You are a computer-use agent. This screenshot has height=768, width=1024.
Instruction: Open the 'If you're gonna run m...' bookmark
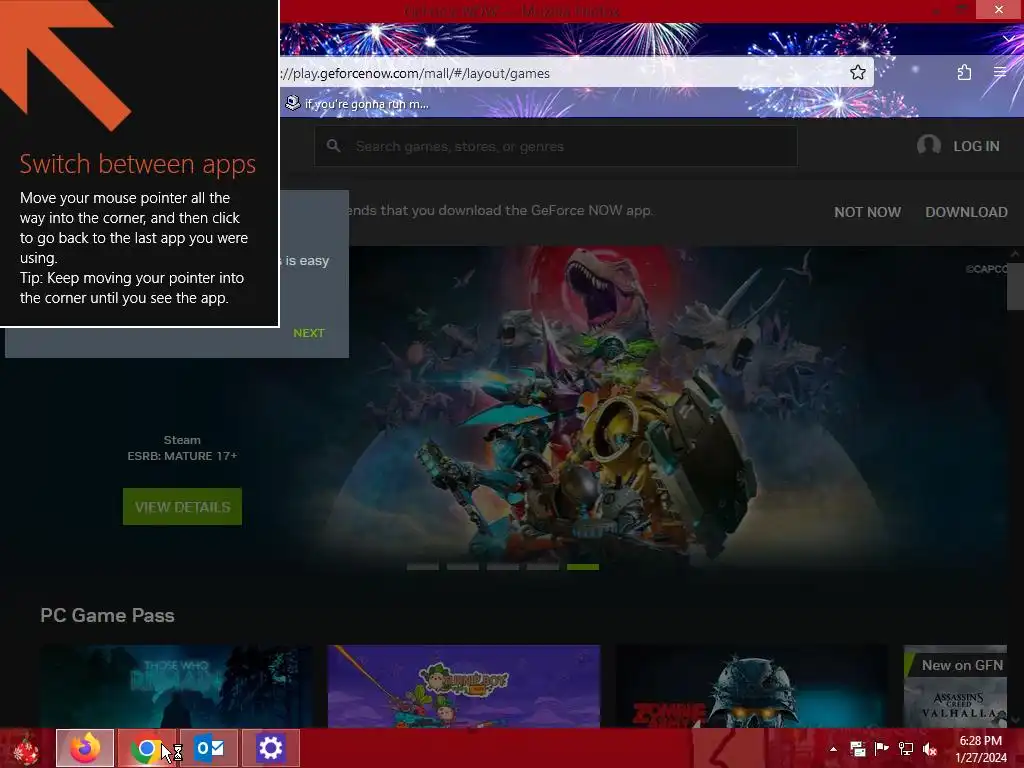point(357,104)
